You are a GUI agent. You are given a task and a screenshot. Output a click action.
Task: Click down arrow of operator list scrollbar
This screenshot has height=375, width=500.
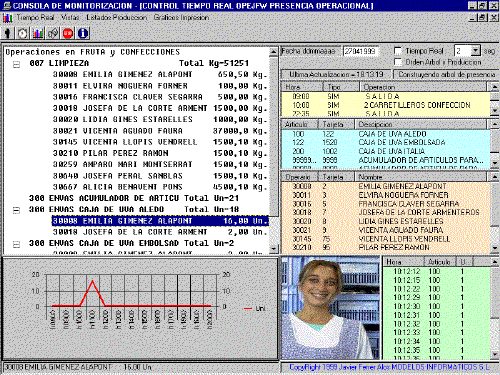tap(495, 249)
